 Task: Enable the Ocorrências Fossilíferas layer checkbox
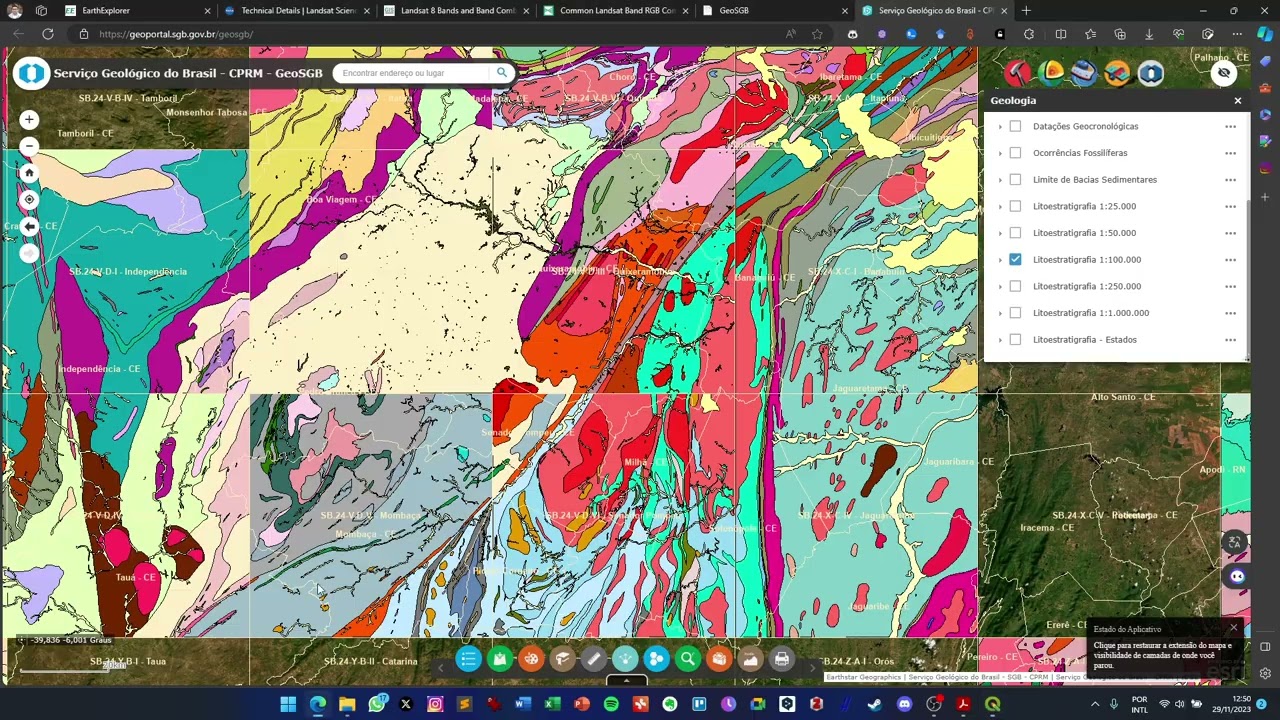pos(1015,153)
